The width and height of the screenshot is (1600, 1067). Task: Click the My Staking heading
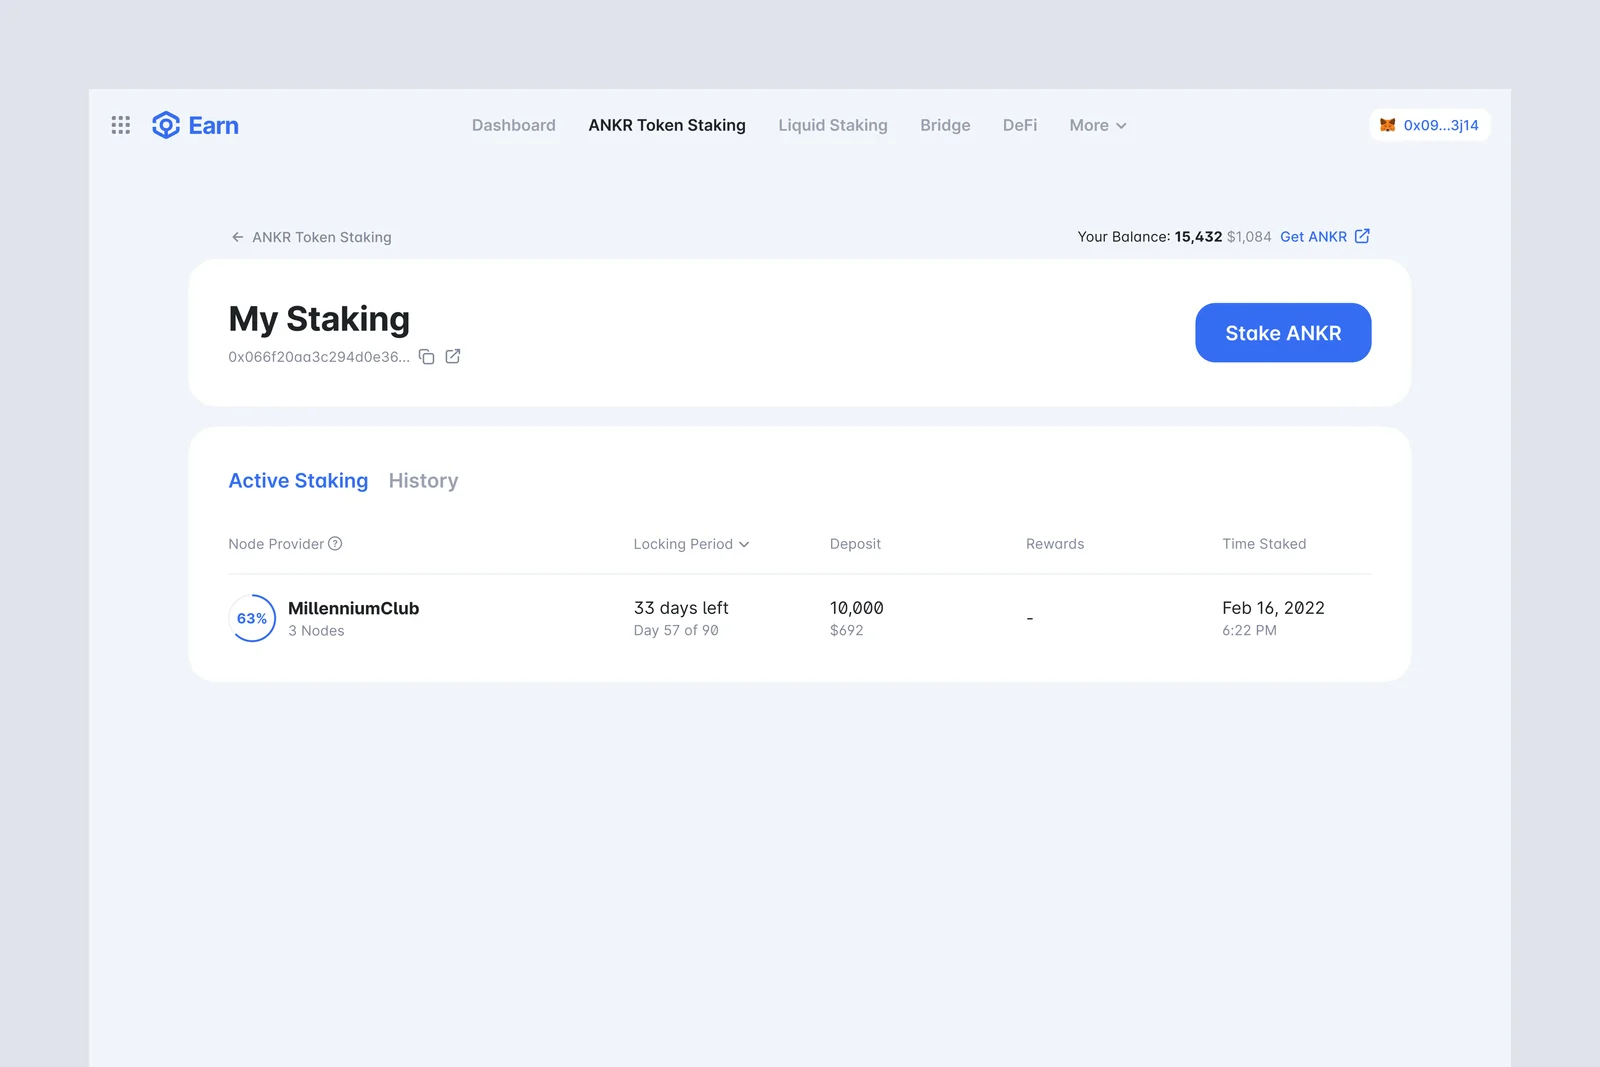(x=319, y=319)
